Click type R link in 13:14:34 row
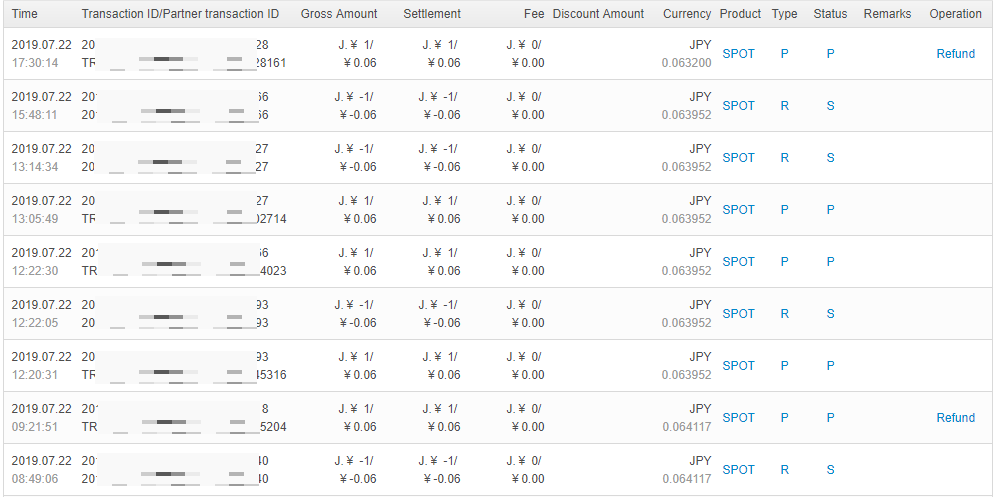 tap(784, 158)
